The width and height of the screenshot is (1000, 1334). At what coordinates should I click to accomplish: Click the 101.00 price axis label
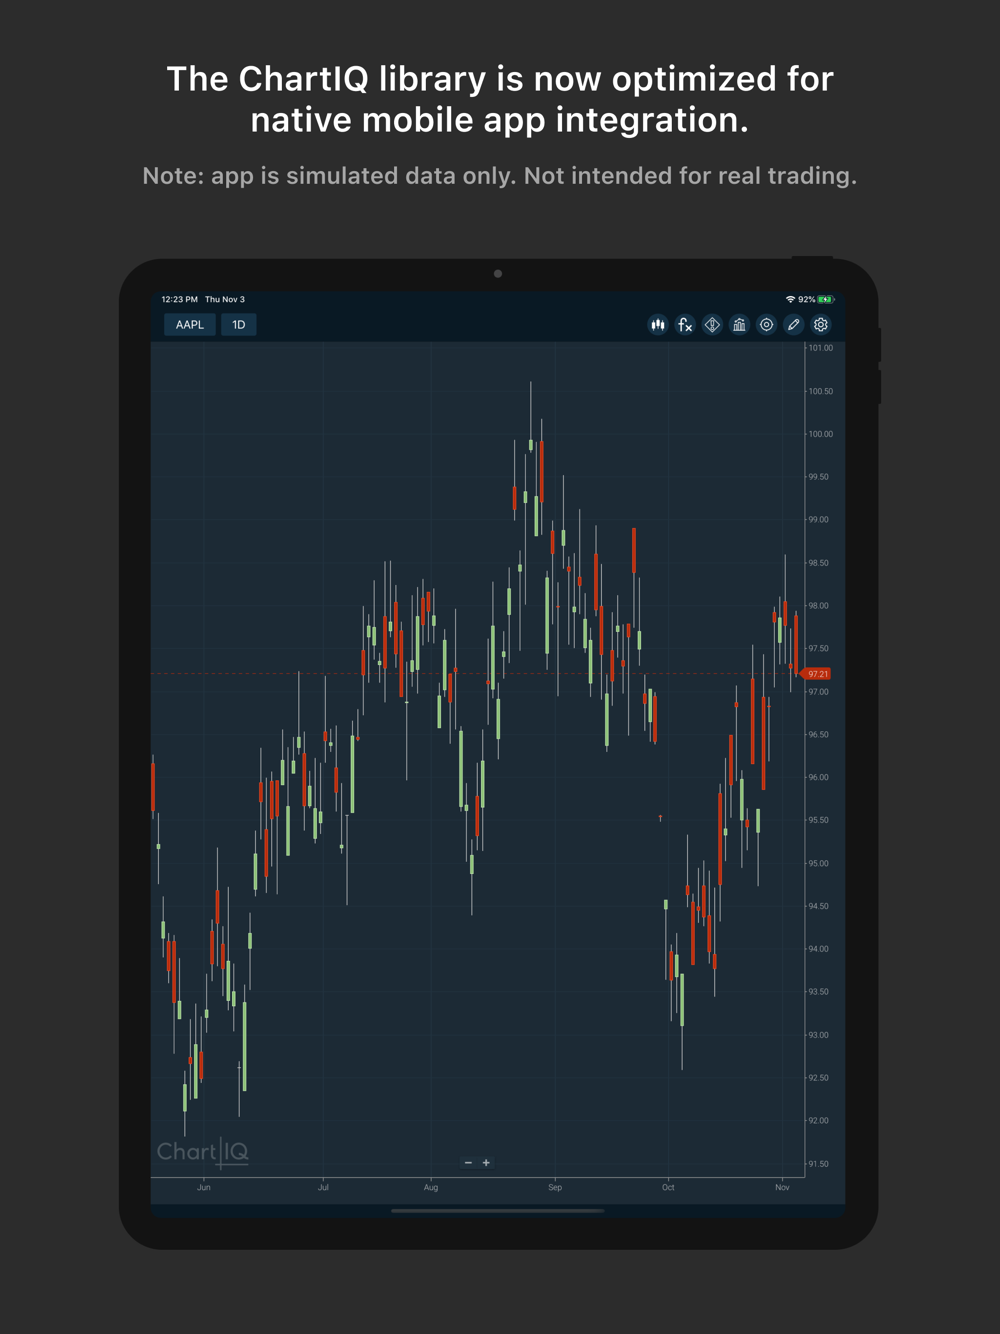point(821,348)
